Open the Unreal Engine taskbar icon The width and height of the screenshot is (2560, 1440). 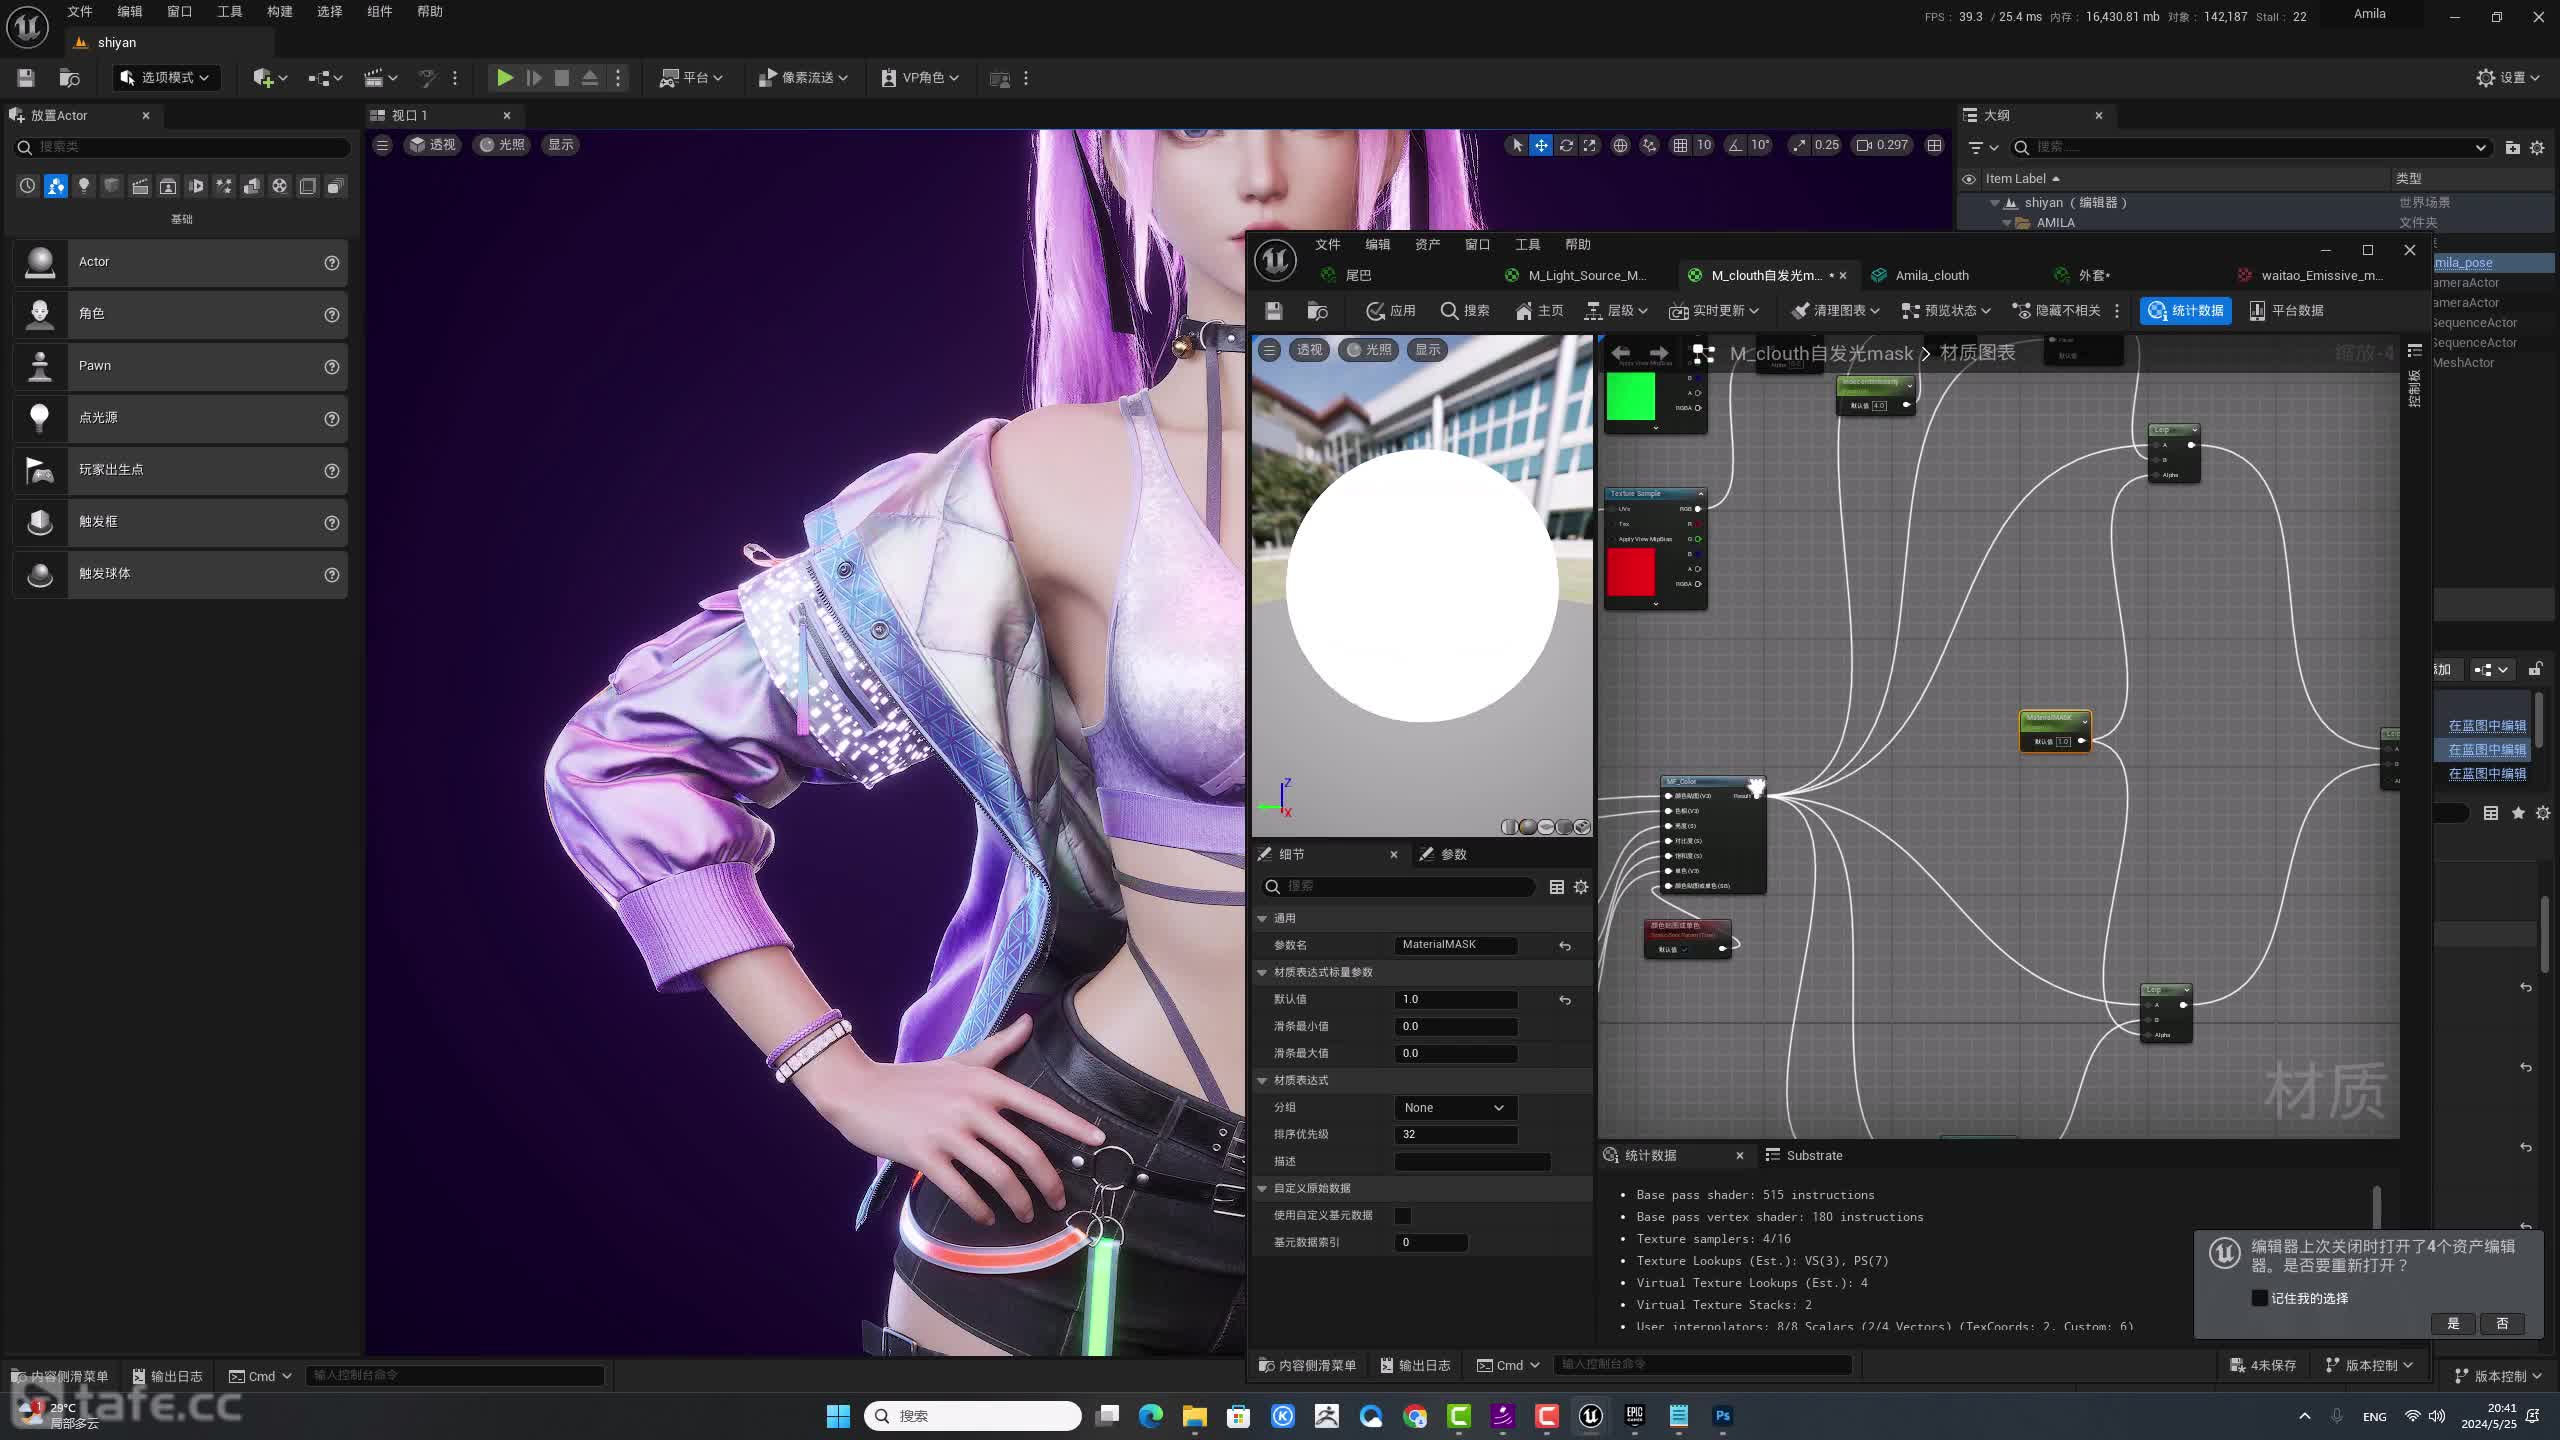tap(1591, 1416)
